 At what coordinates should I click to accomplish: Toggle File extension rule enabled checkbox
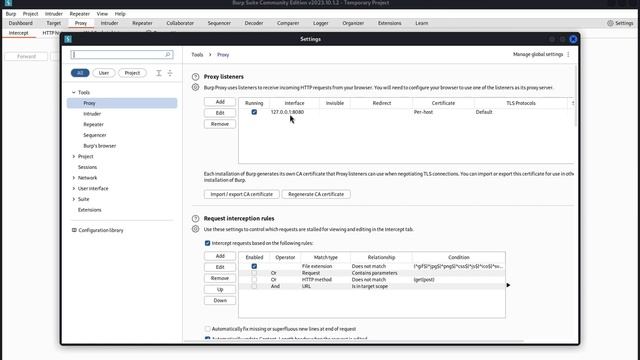click(254, 266)
